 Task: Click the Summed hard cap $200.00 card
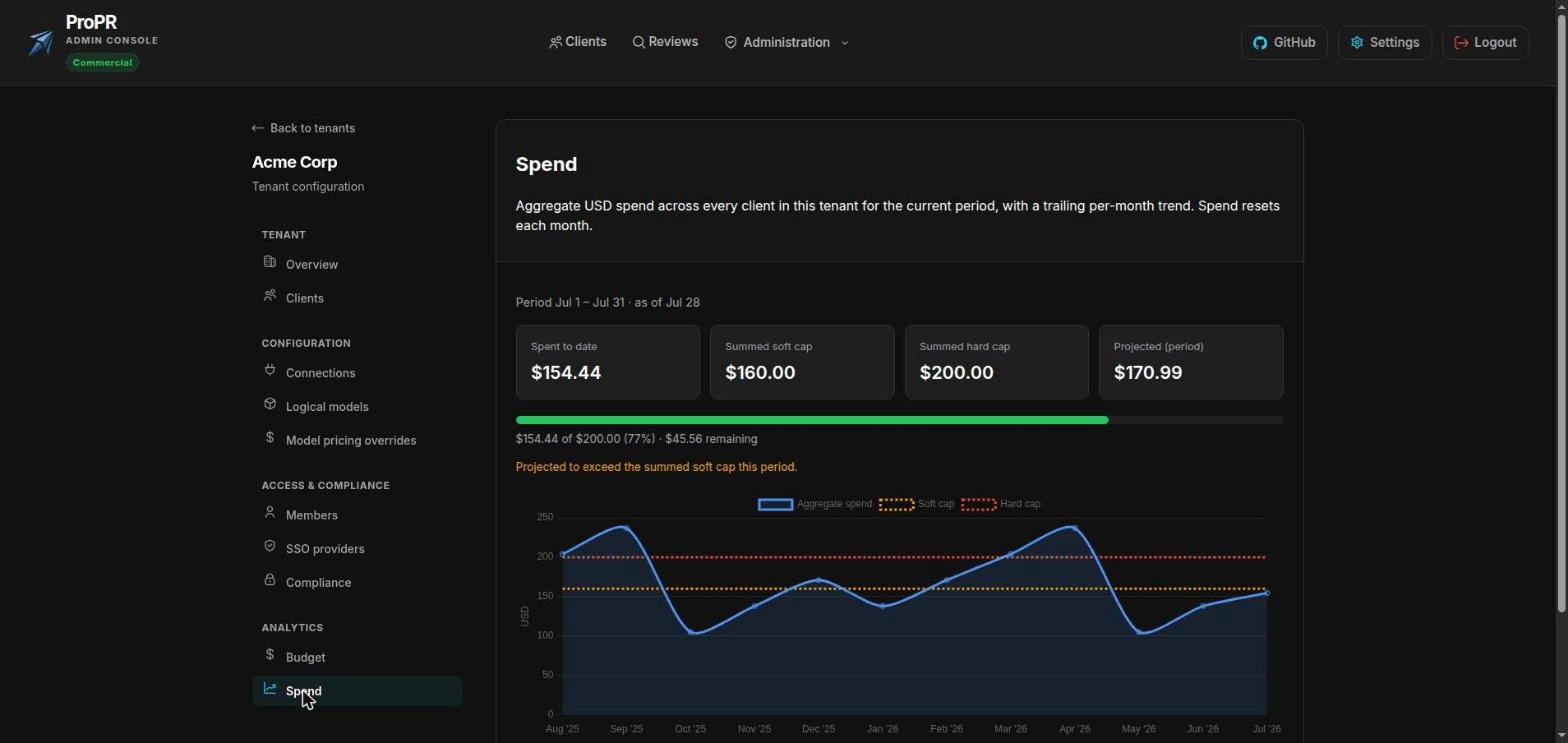[996, 362]
